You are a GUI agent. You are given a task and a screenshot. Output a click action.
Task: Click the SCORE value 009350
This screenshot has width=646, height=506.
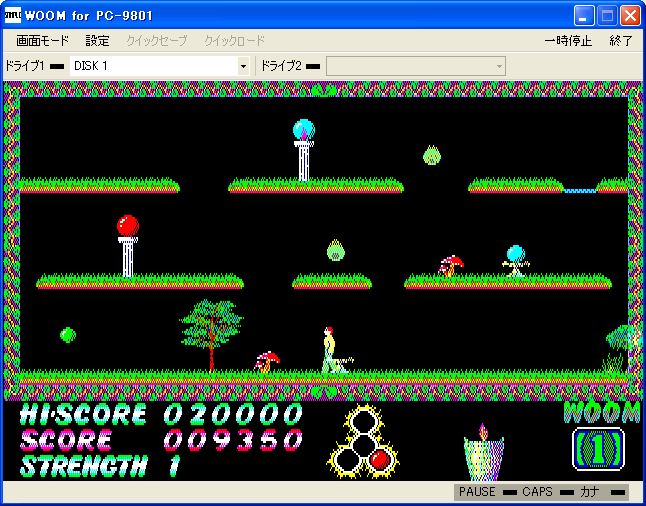pos(233,440)
